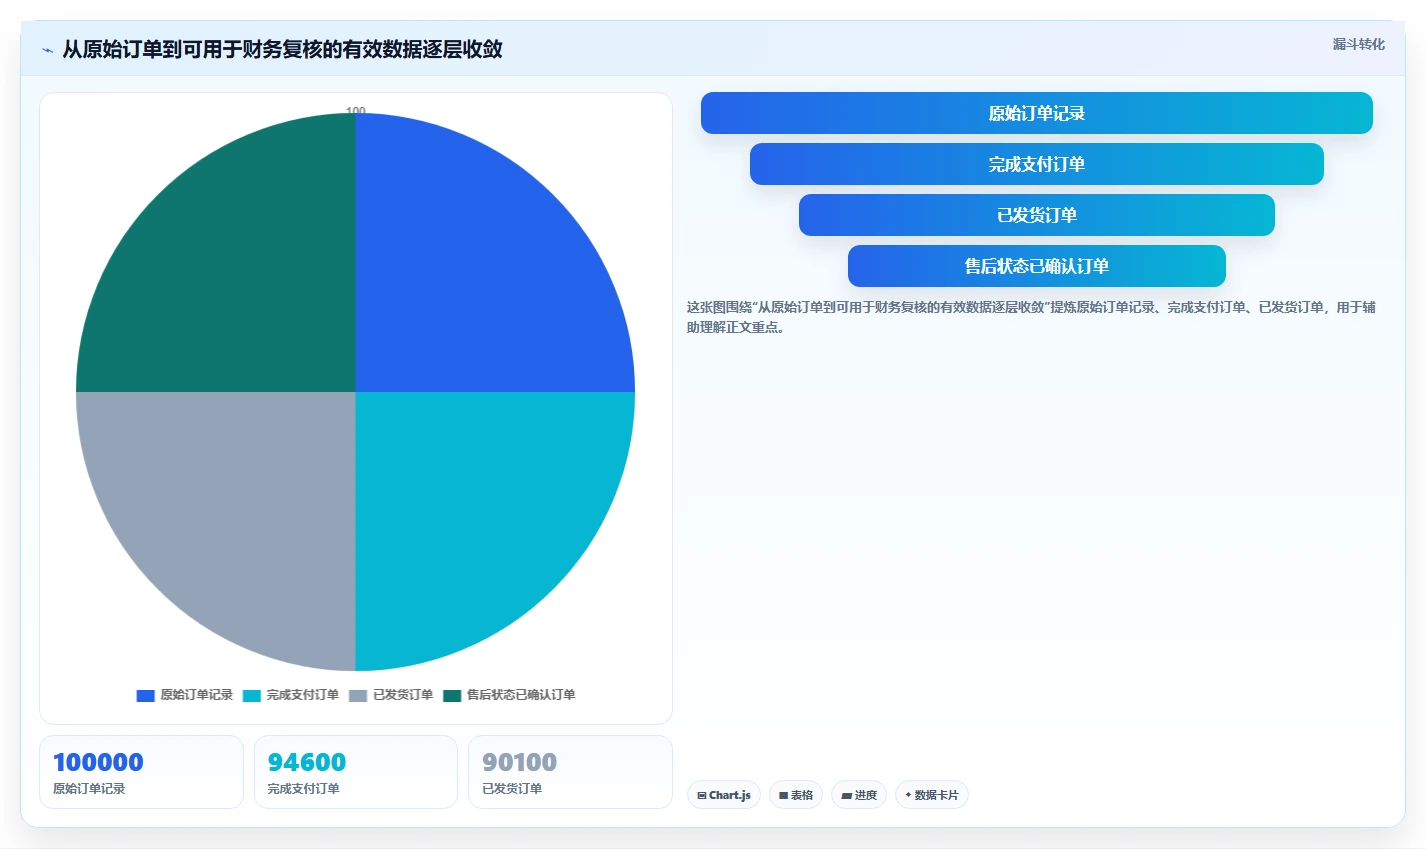Select the 原始订单记录 funnel bar
The image size is (1426, 849).
point(1036,113)
